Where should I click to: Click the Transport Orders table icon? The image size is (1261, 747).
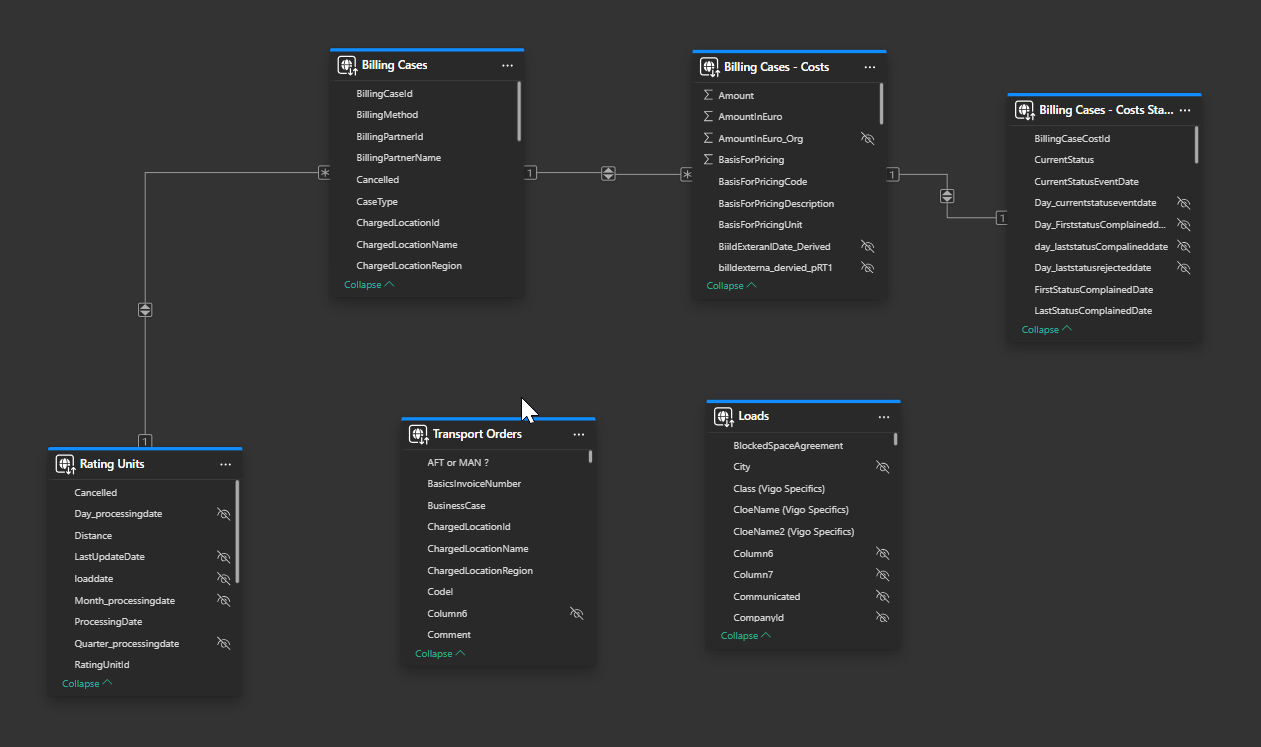[x=417, y=434]
